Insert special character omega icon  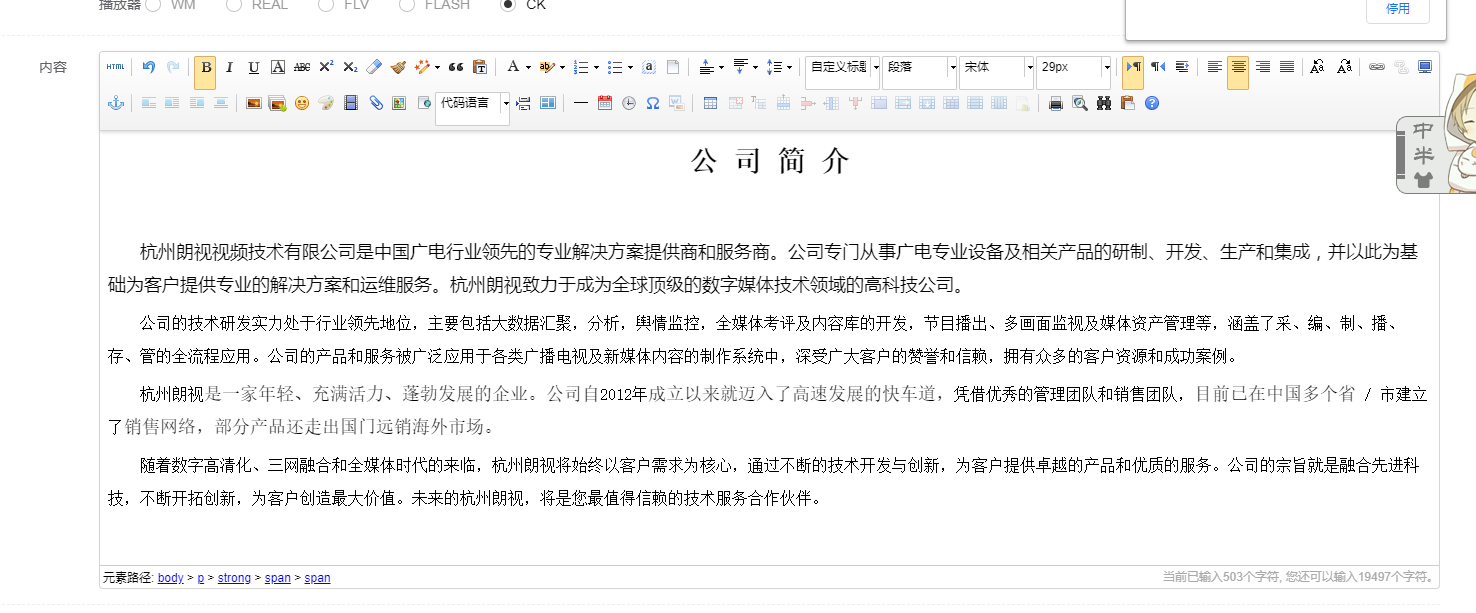coord(653,103)
